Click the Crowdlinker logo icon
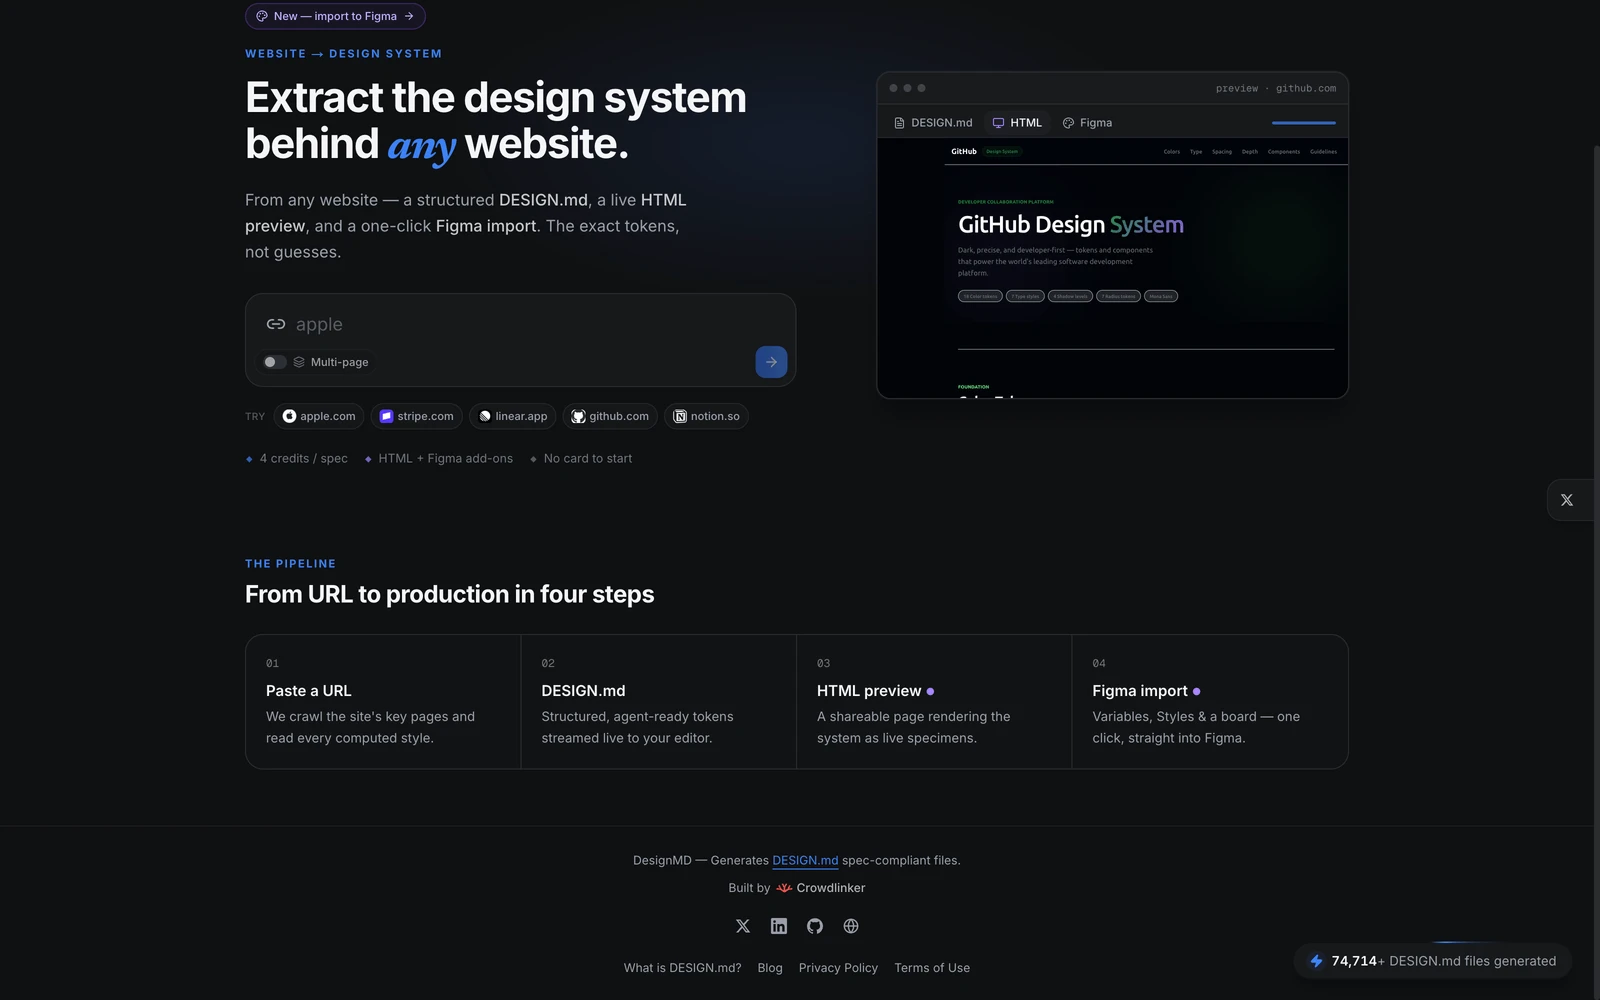 (x=784, y=888)
